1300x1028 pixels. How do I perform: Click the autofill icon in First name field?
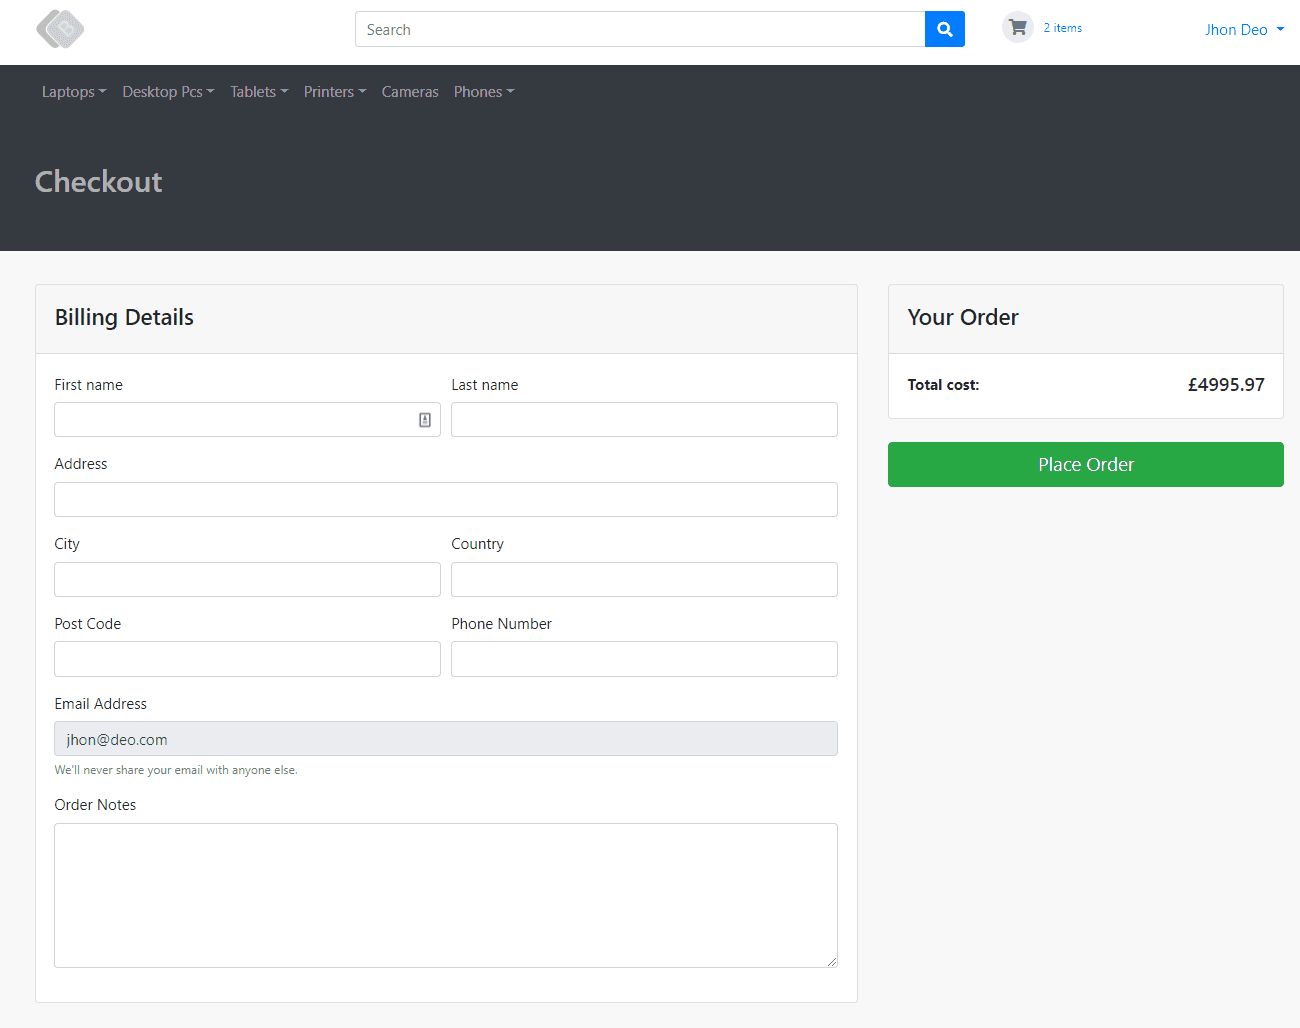423,419
